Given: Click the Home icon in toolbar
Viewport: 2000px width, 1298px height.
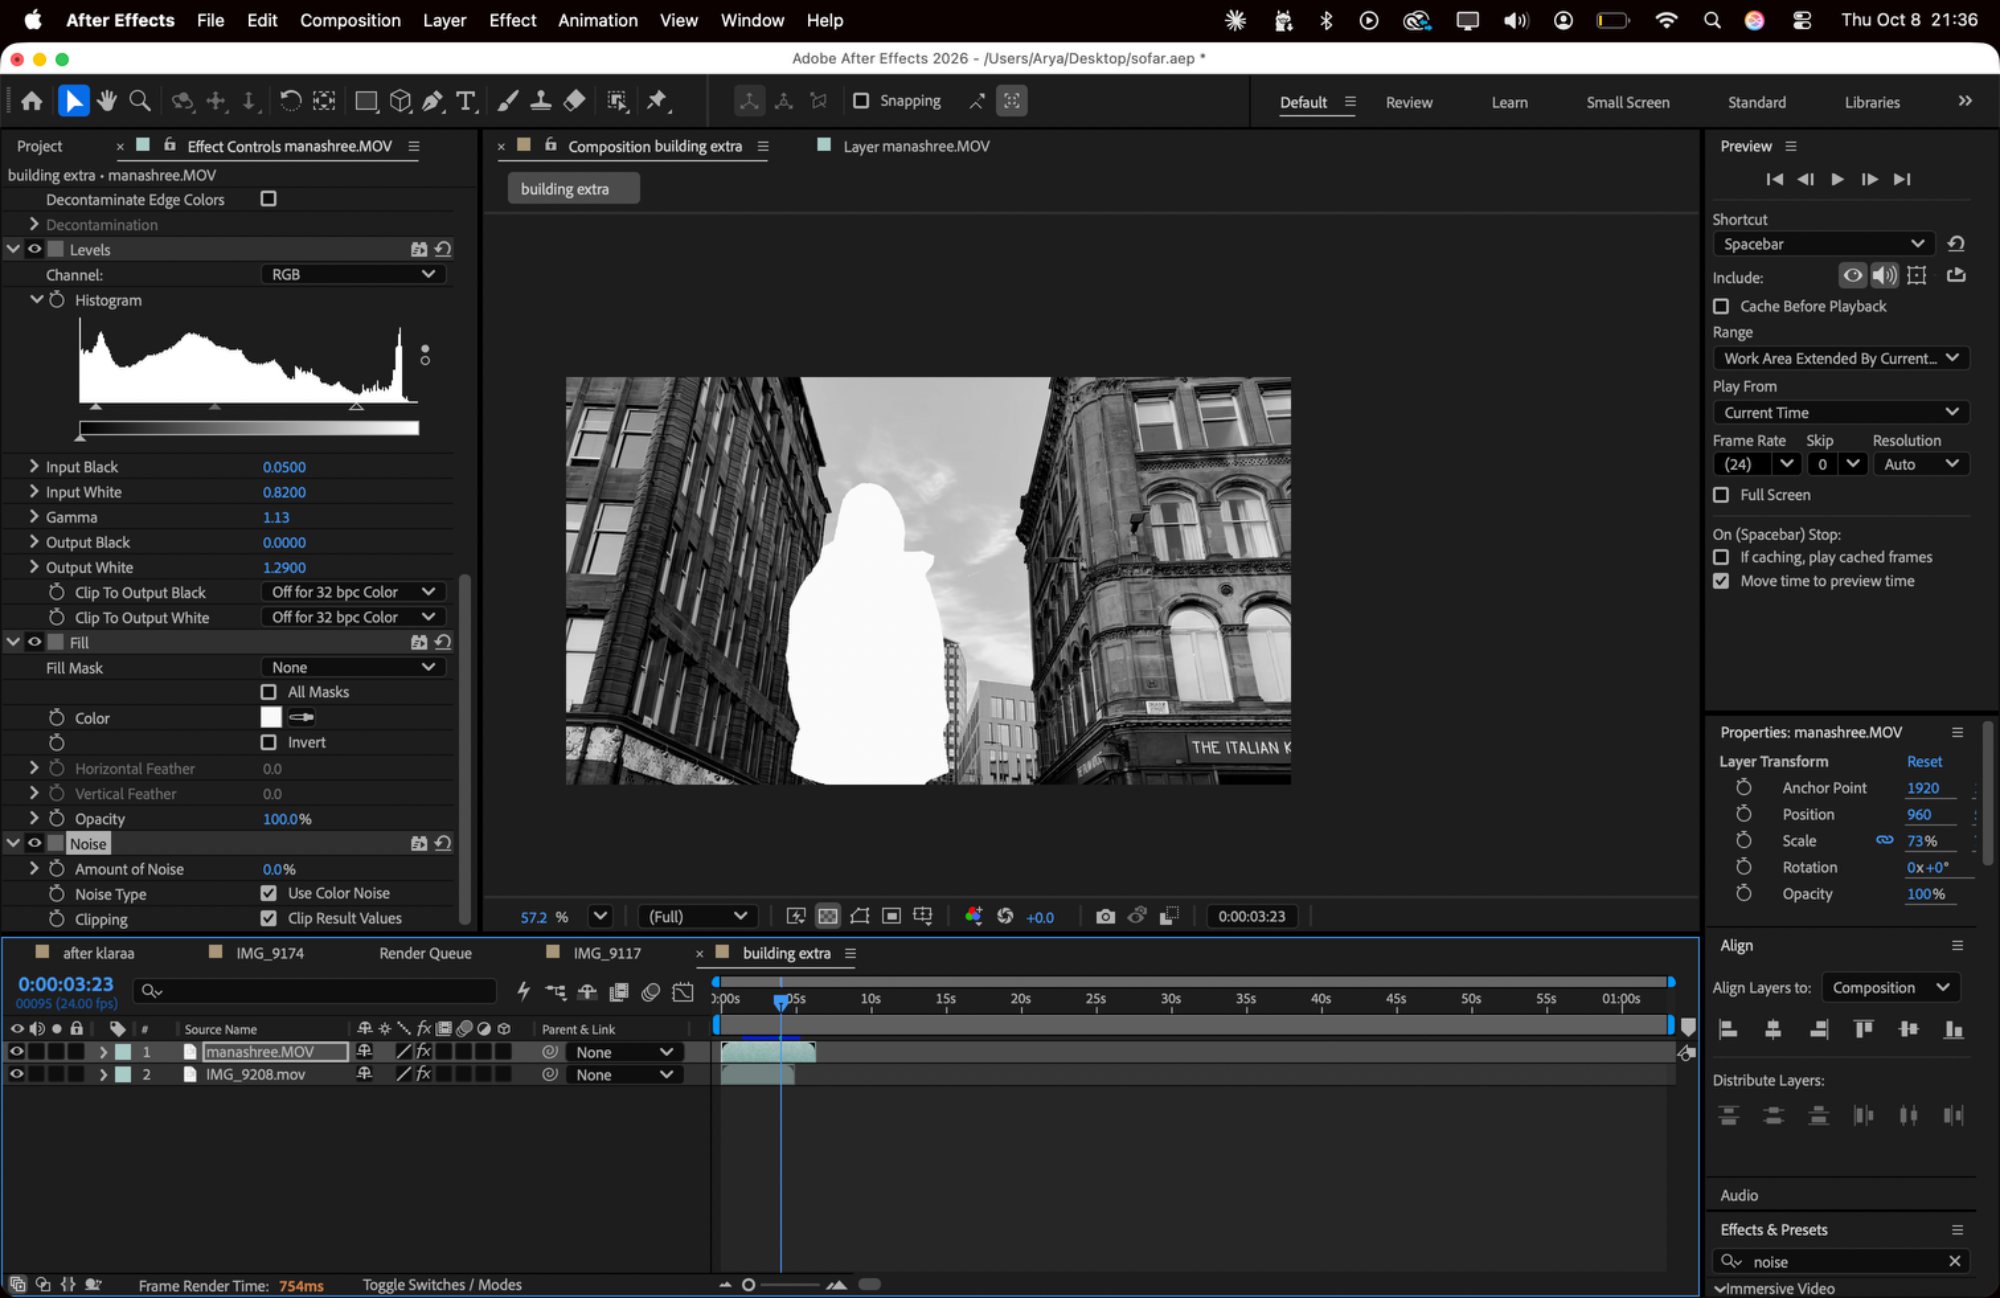Looking at the screenshot, I should point(31,101).
